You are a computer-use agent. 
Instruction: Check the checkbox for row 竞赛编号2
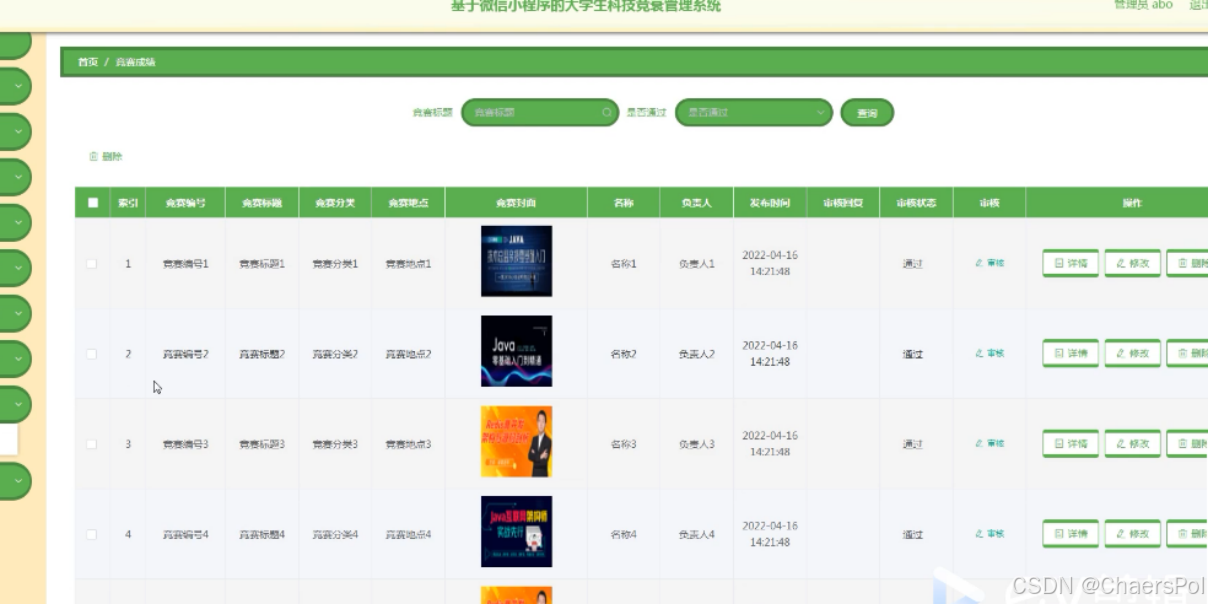point(92,354)
